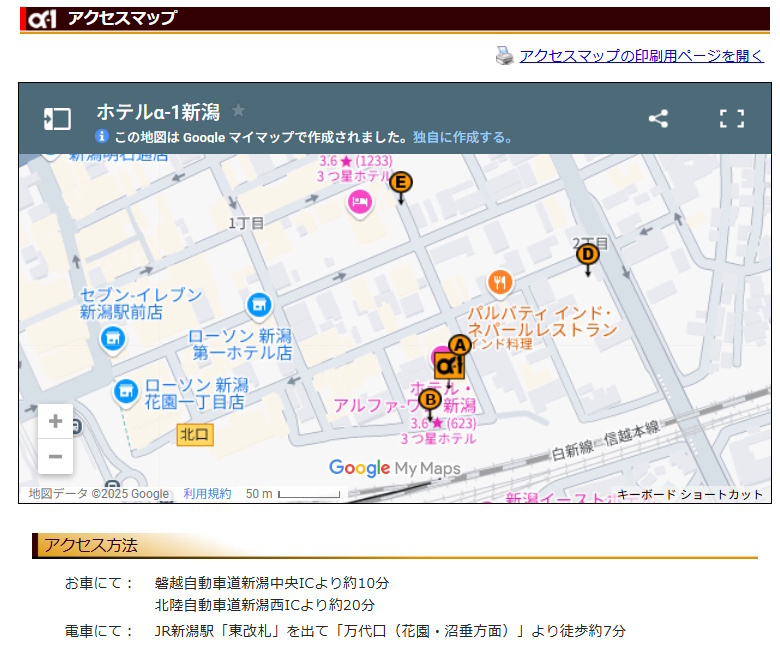Click the ローソン 新潟花園一丁目店 label
780x663 pixels.
click(x=196, y=393)
